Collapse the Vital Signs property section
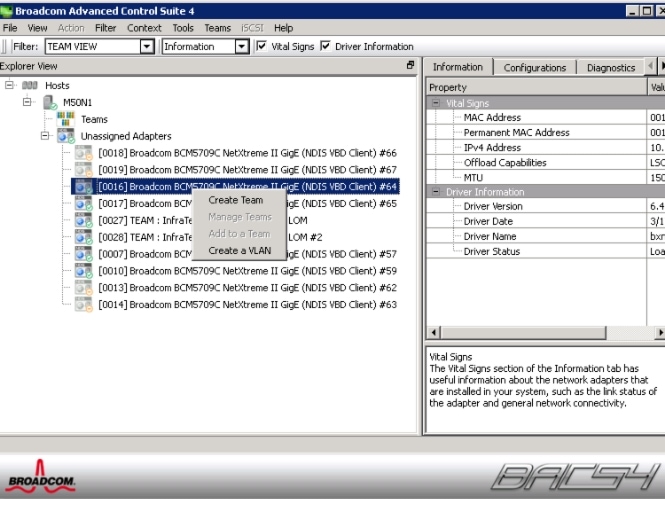This screenshot has width=665, height=529. (x=436, y=103)
